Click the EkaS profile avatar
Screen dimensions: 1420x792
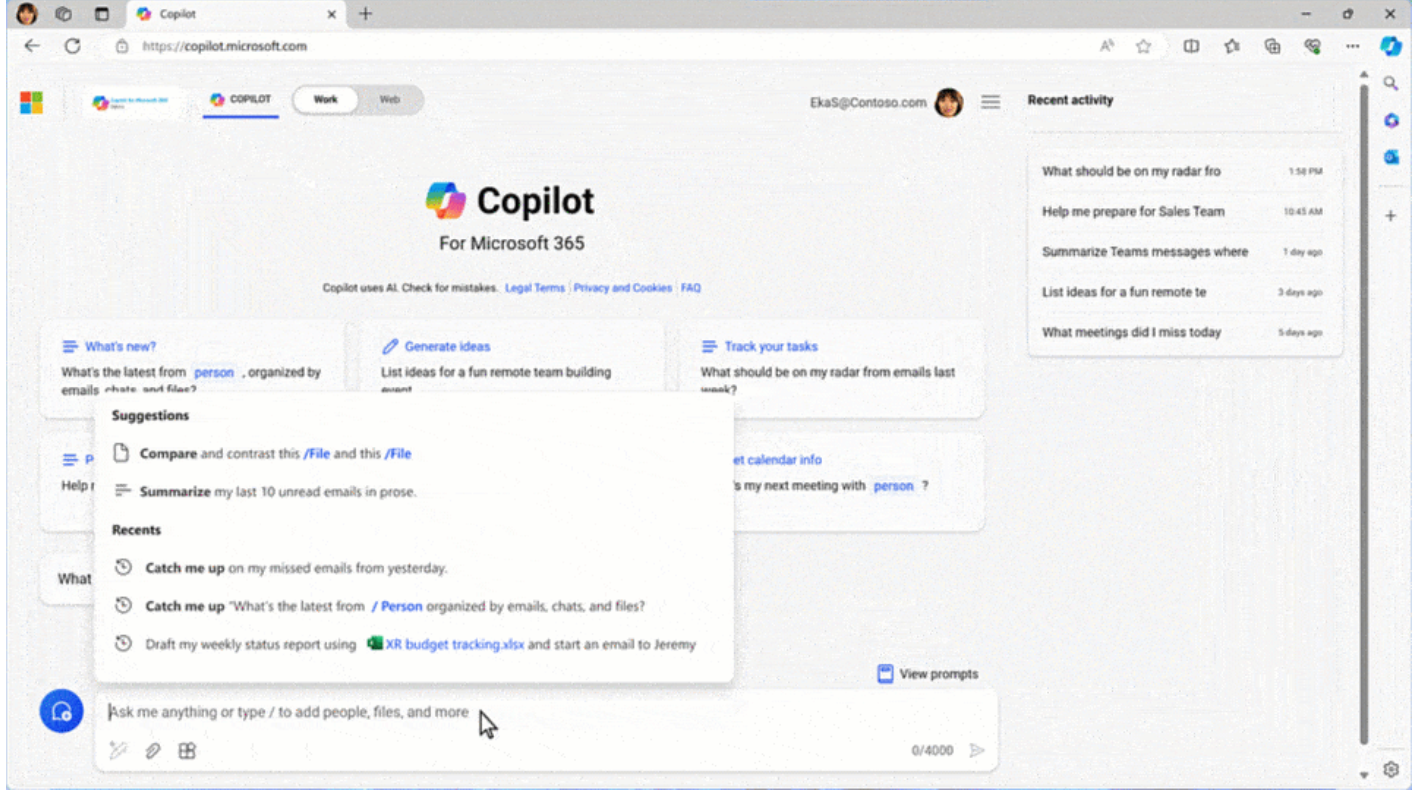pyautogui.click(x=949, y=102)
